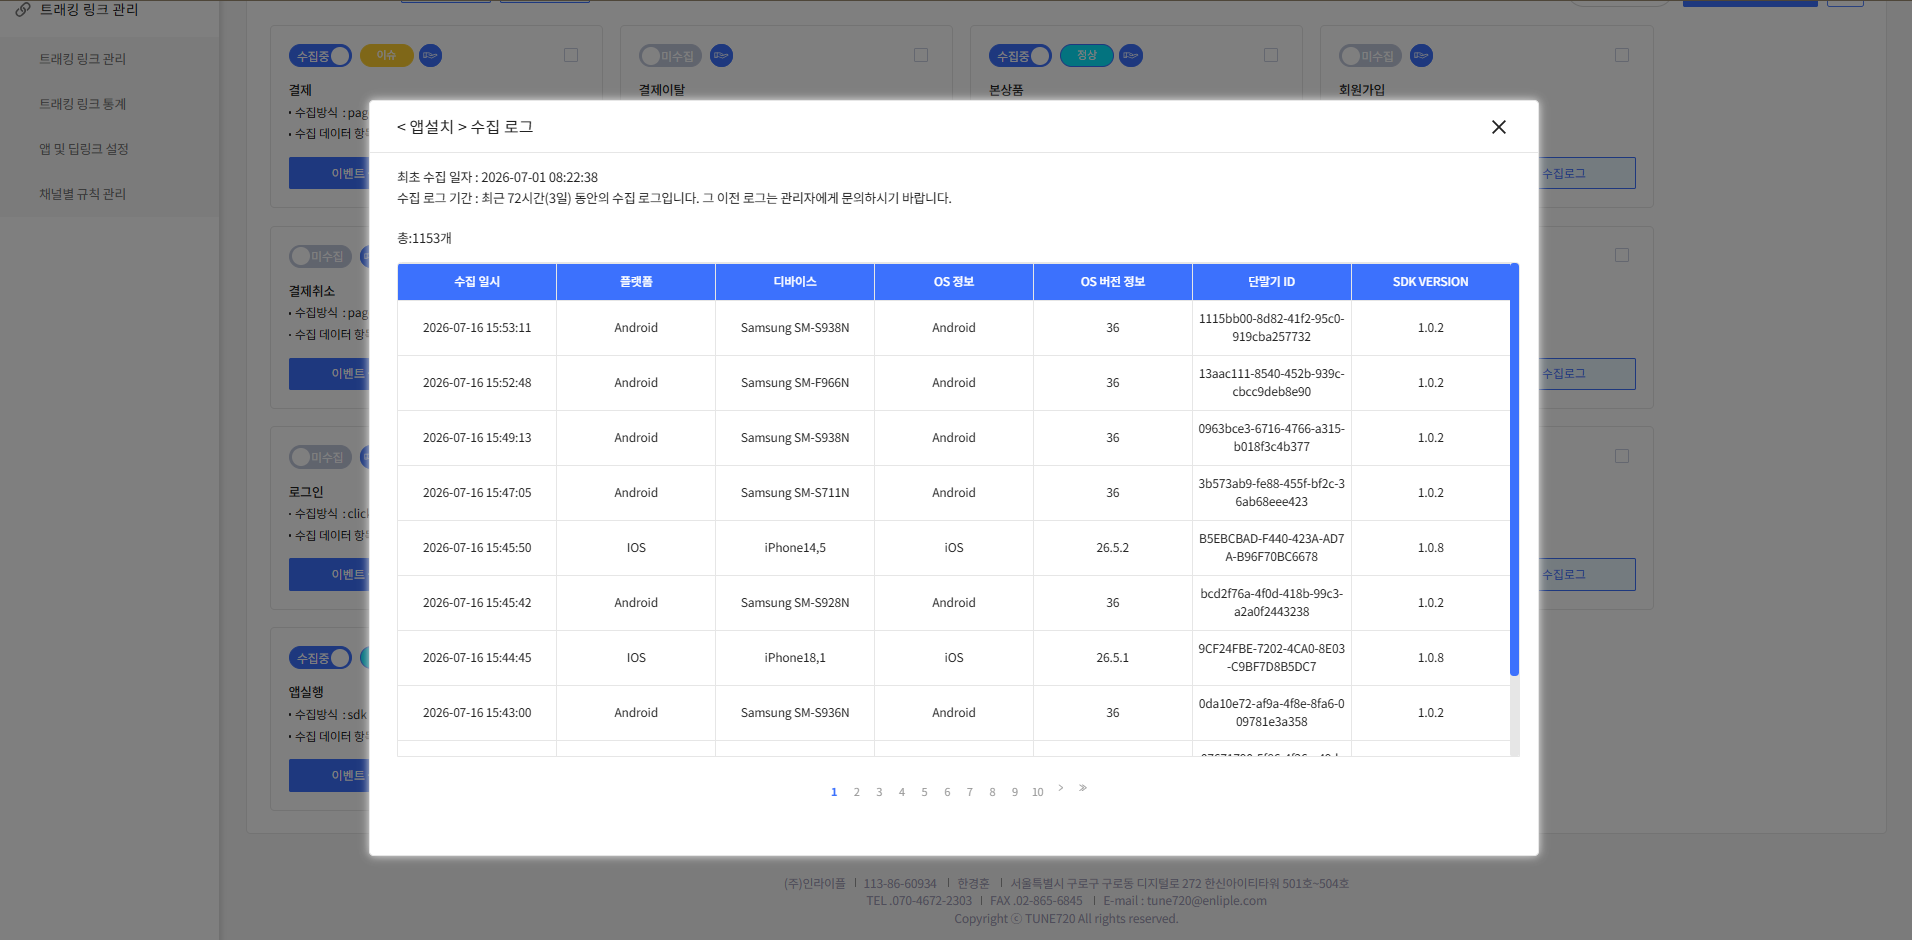Screen dimensions: 1912x940
Task: Go to next page with the single arrow
Action: coord(1060,788)
